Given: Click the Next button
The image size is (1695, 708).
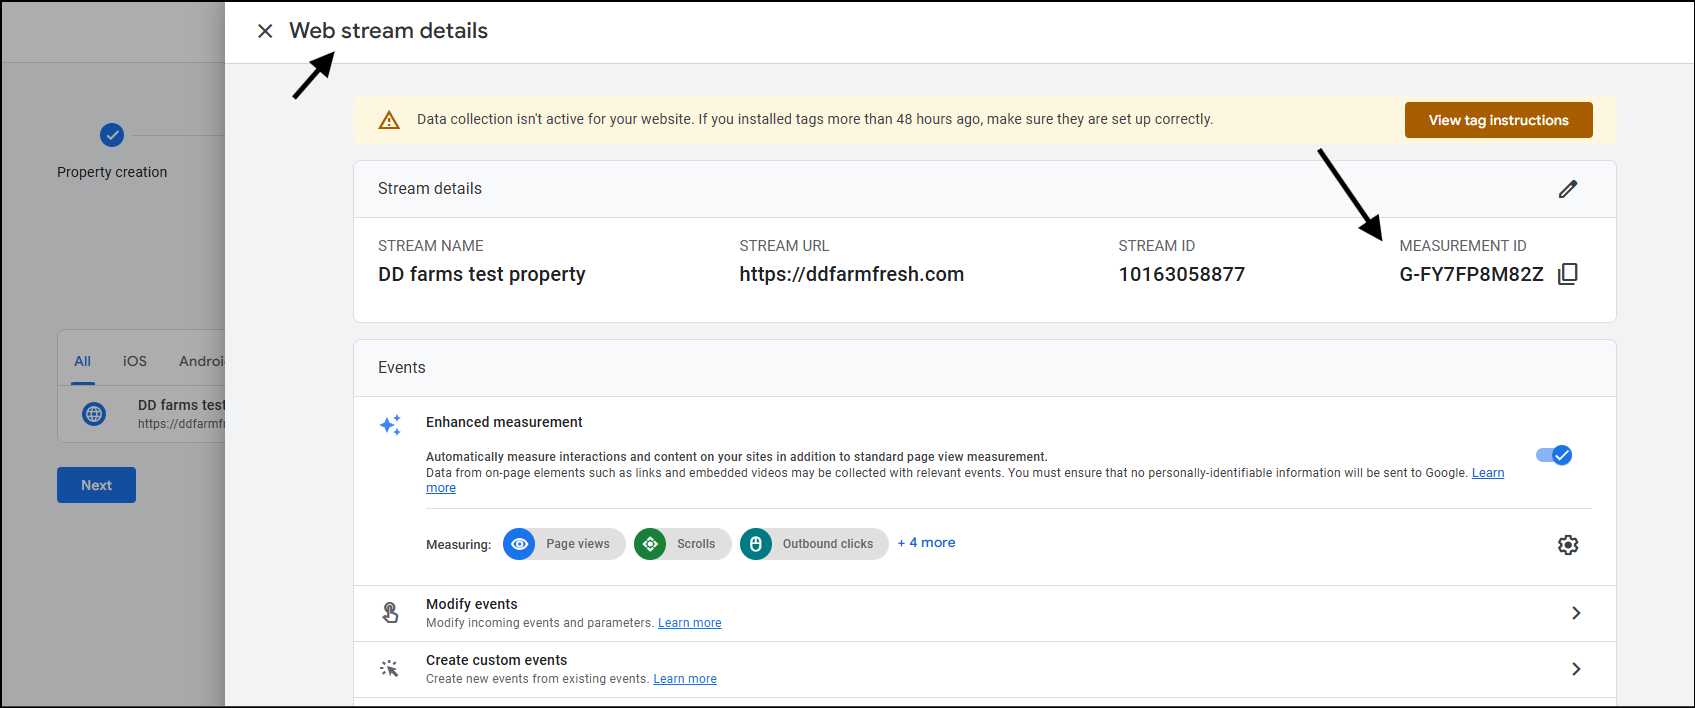Looking at the screenshot, I should tap(96, 485).
